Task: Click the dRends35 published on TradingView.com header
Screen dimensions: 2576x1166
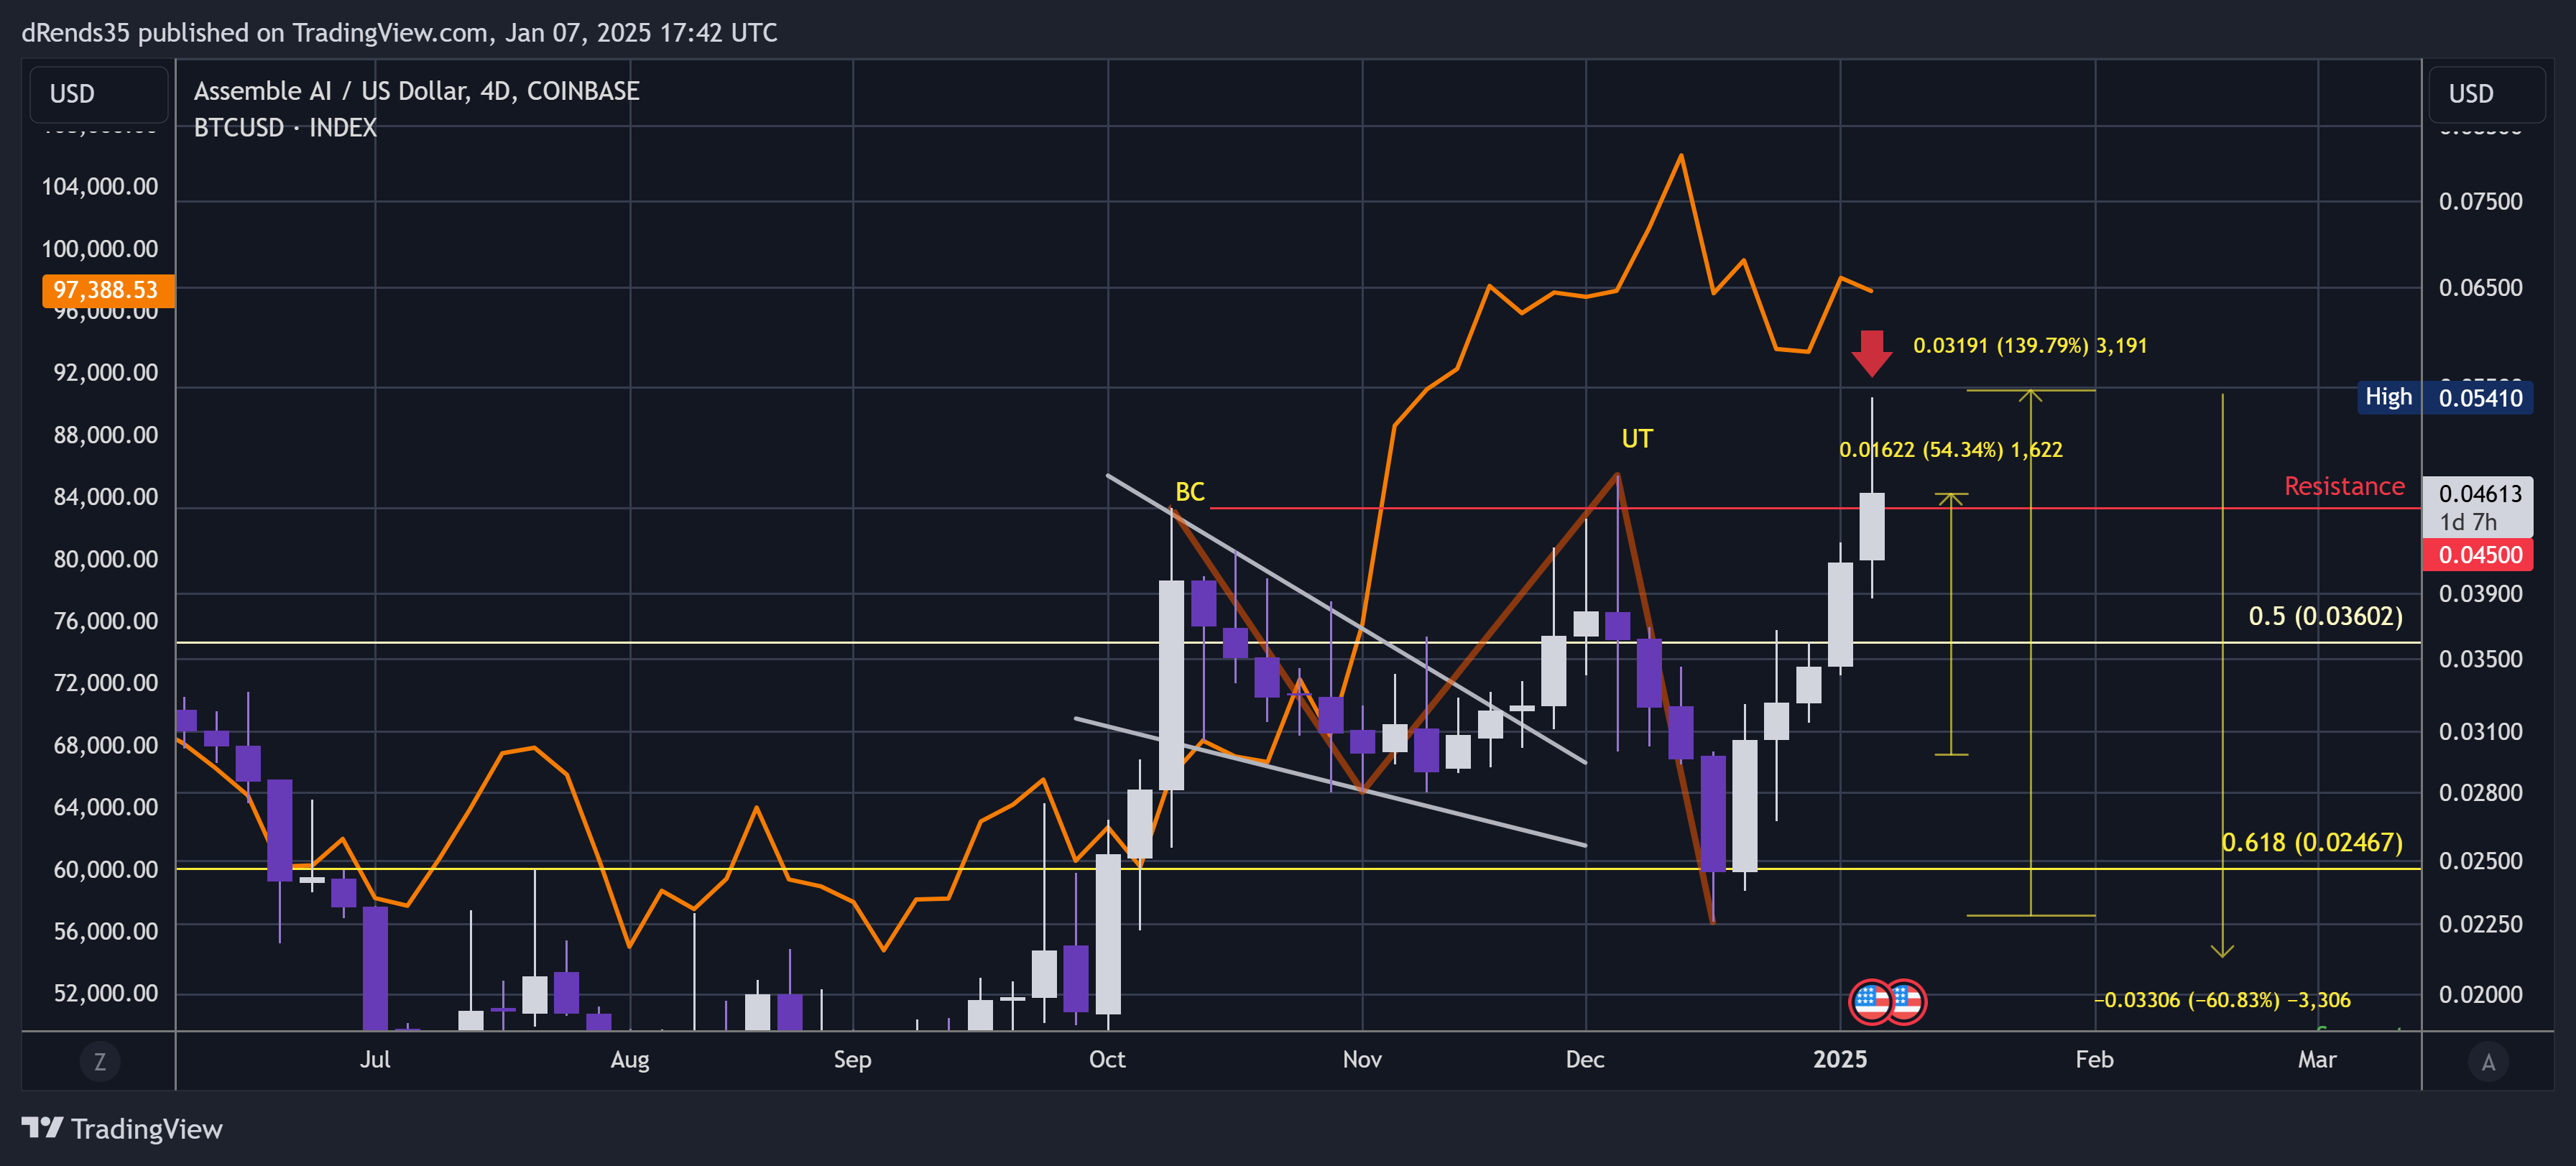Action: tap(399, 32)
